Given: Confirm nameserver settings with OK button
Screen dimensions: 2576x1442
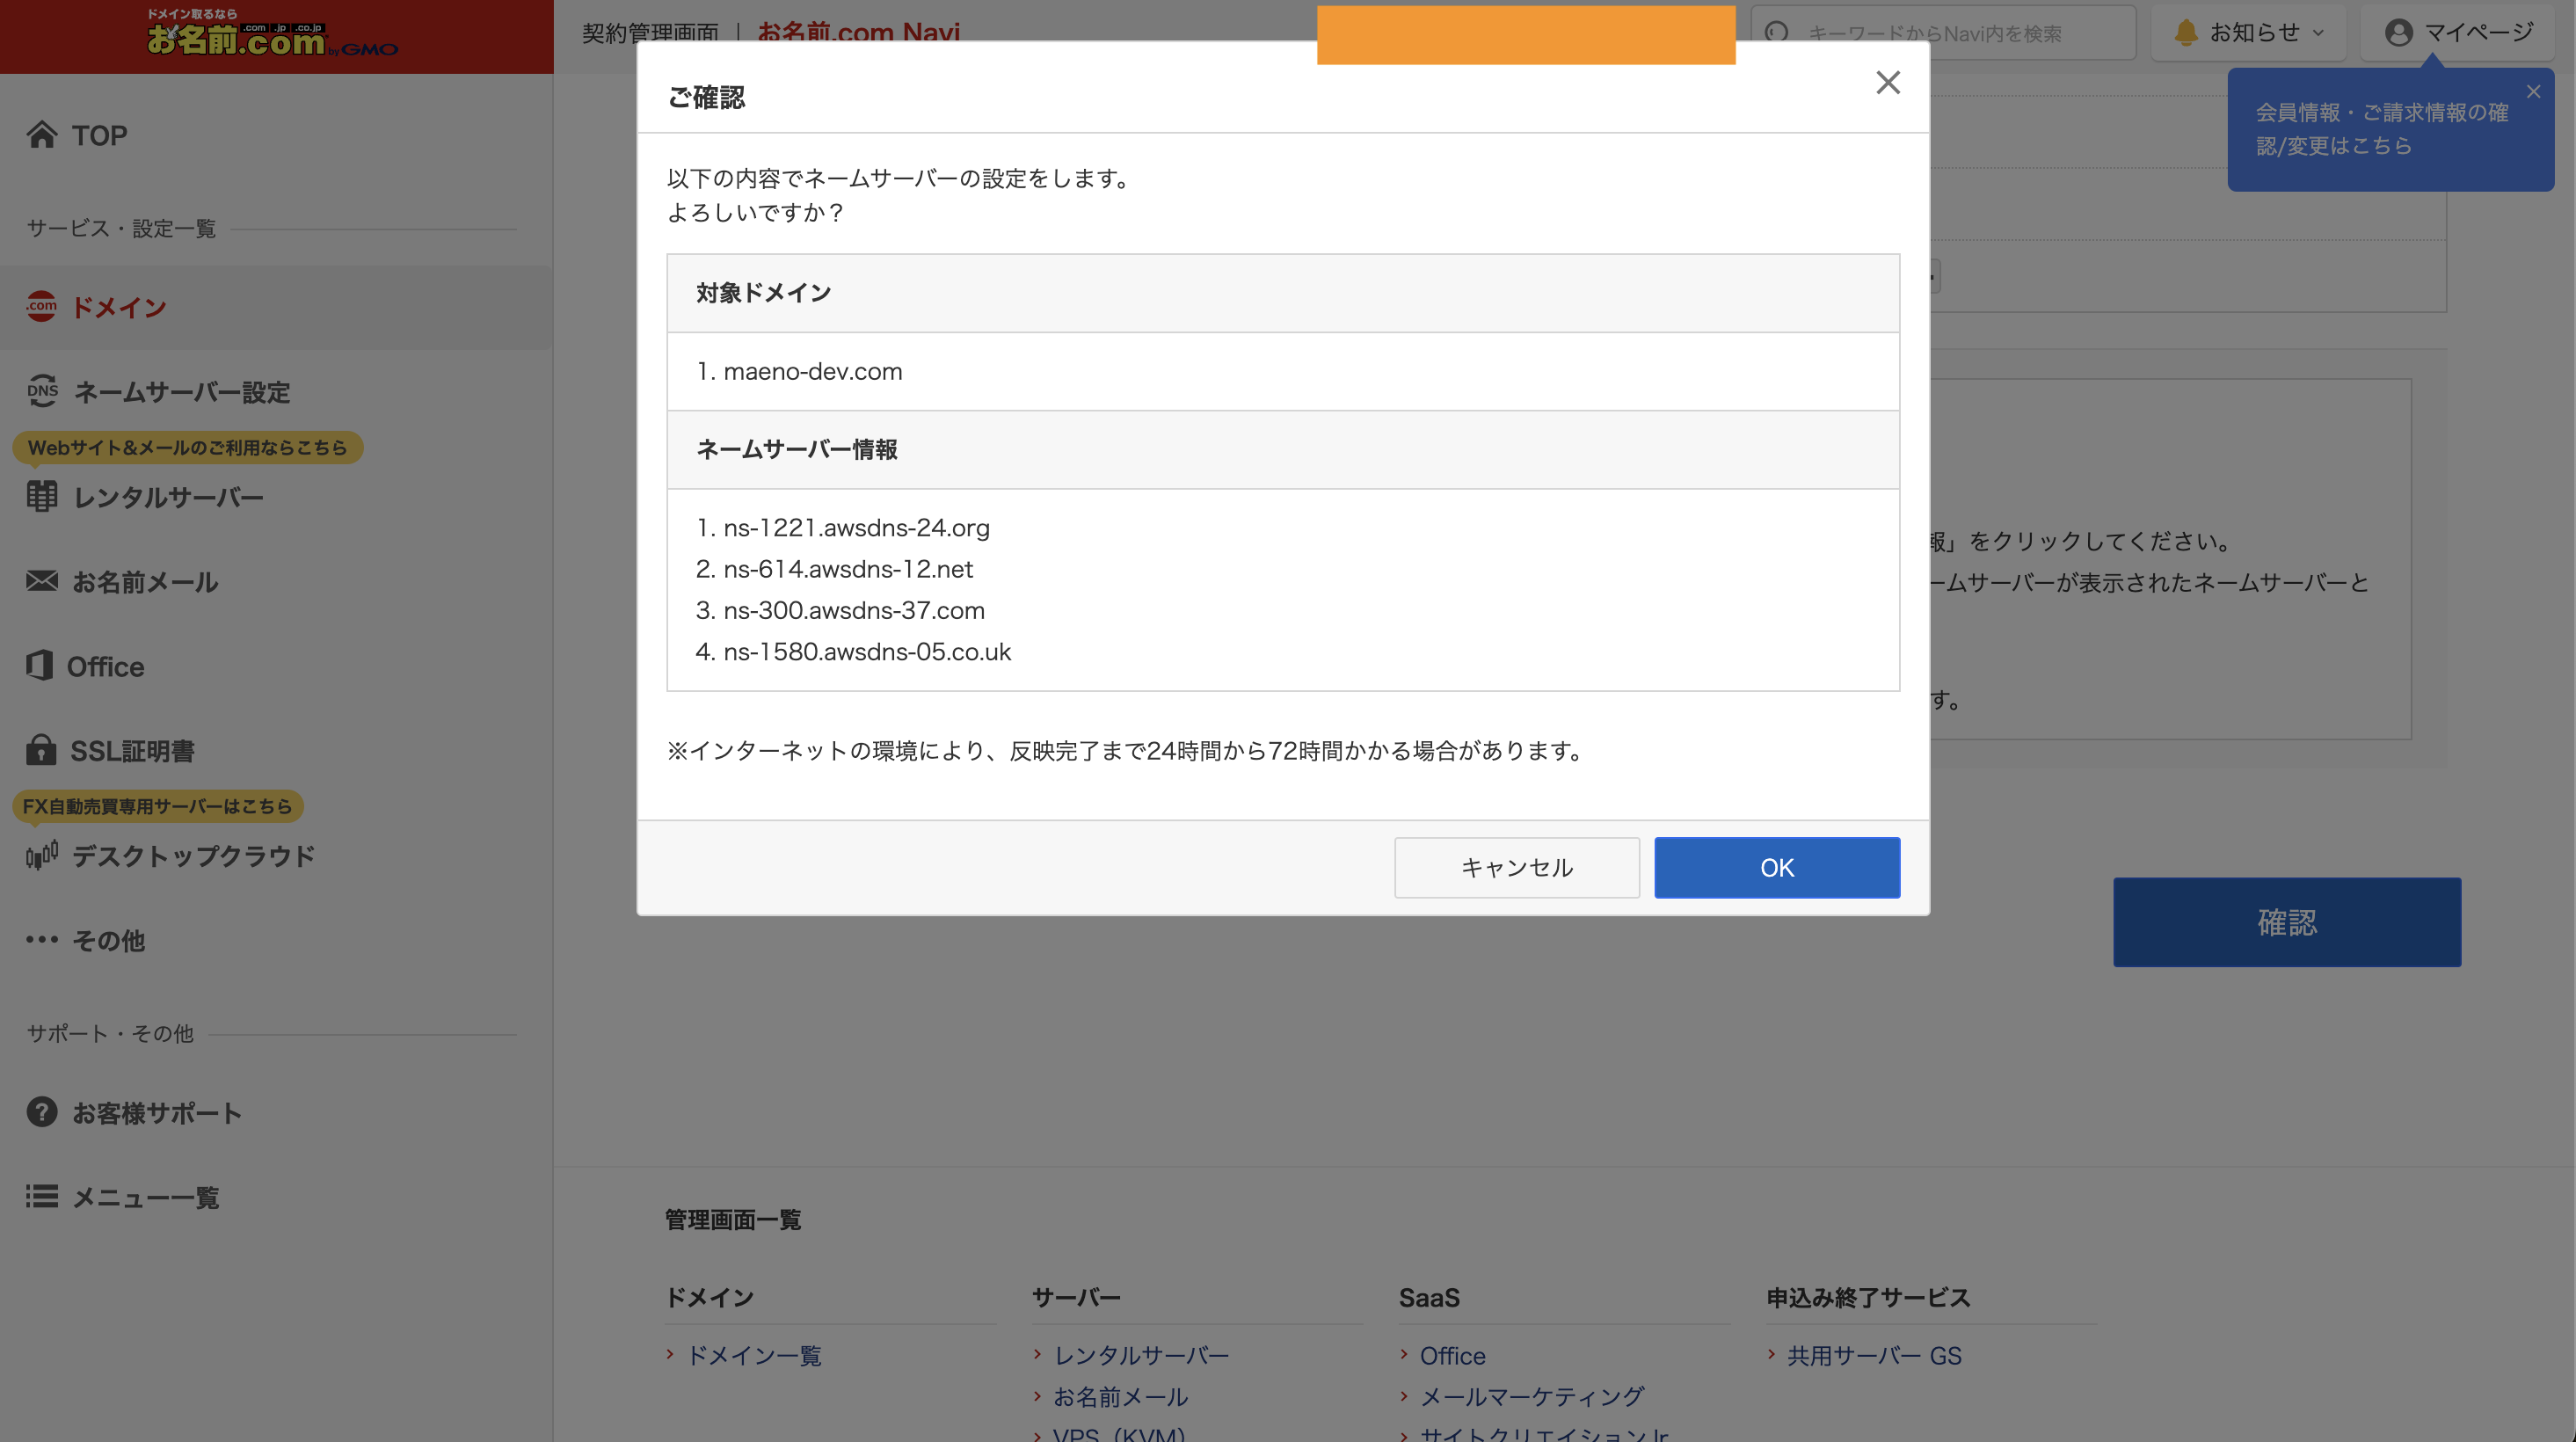Looking at the screenshot, I should tap(1777, 867).
